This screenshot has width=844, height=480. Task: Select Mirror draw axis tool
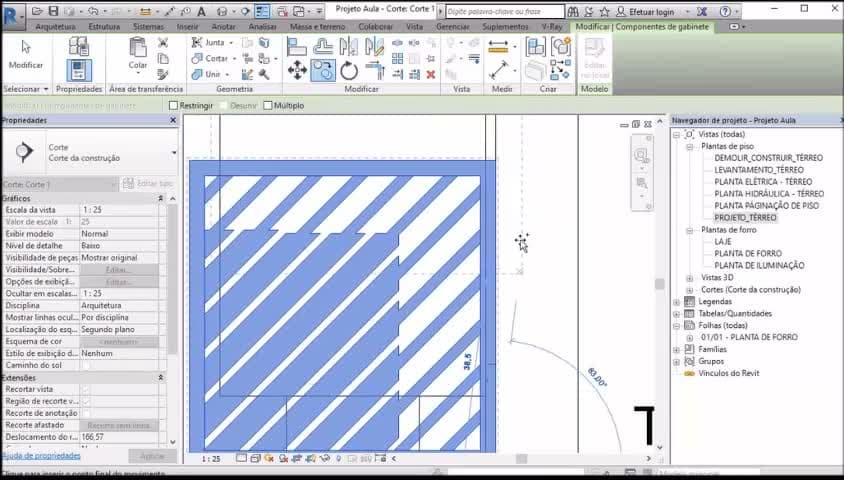374,47
